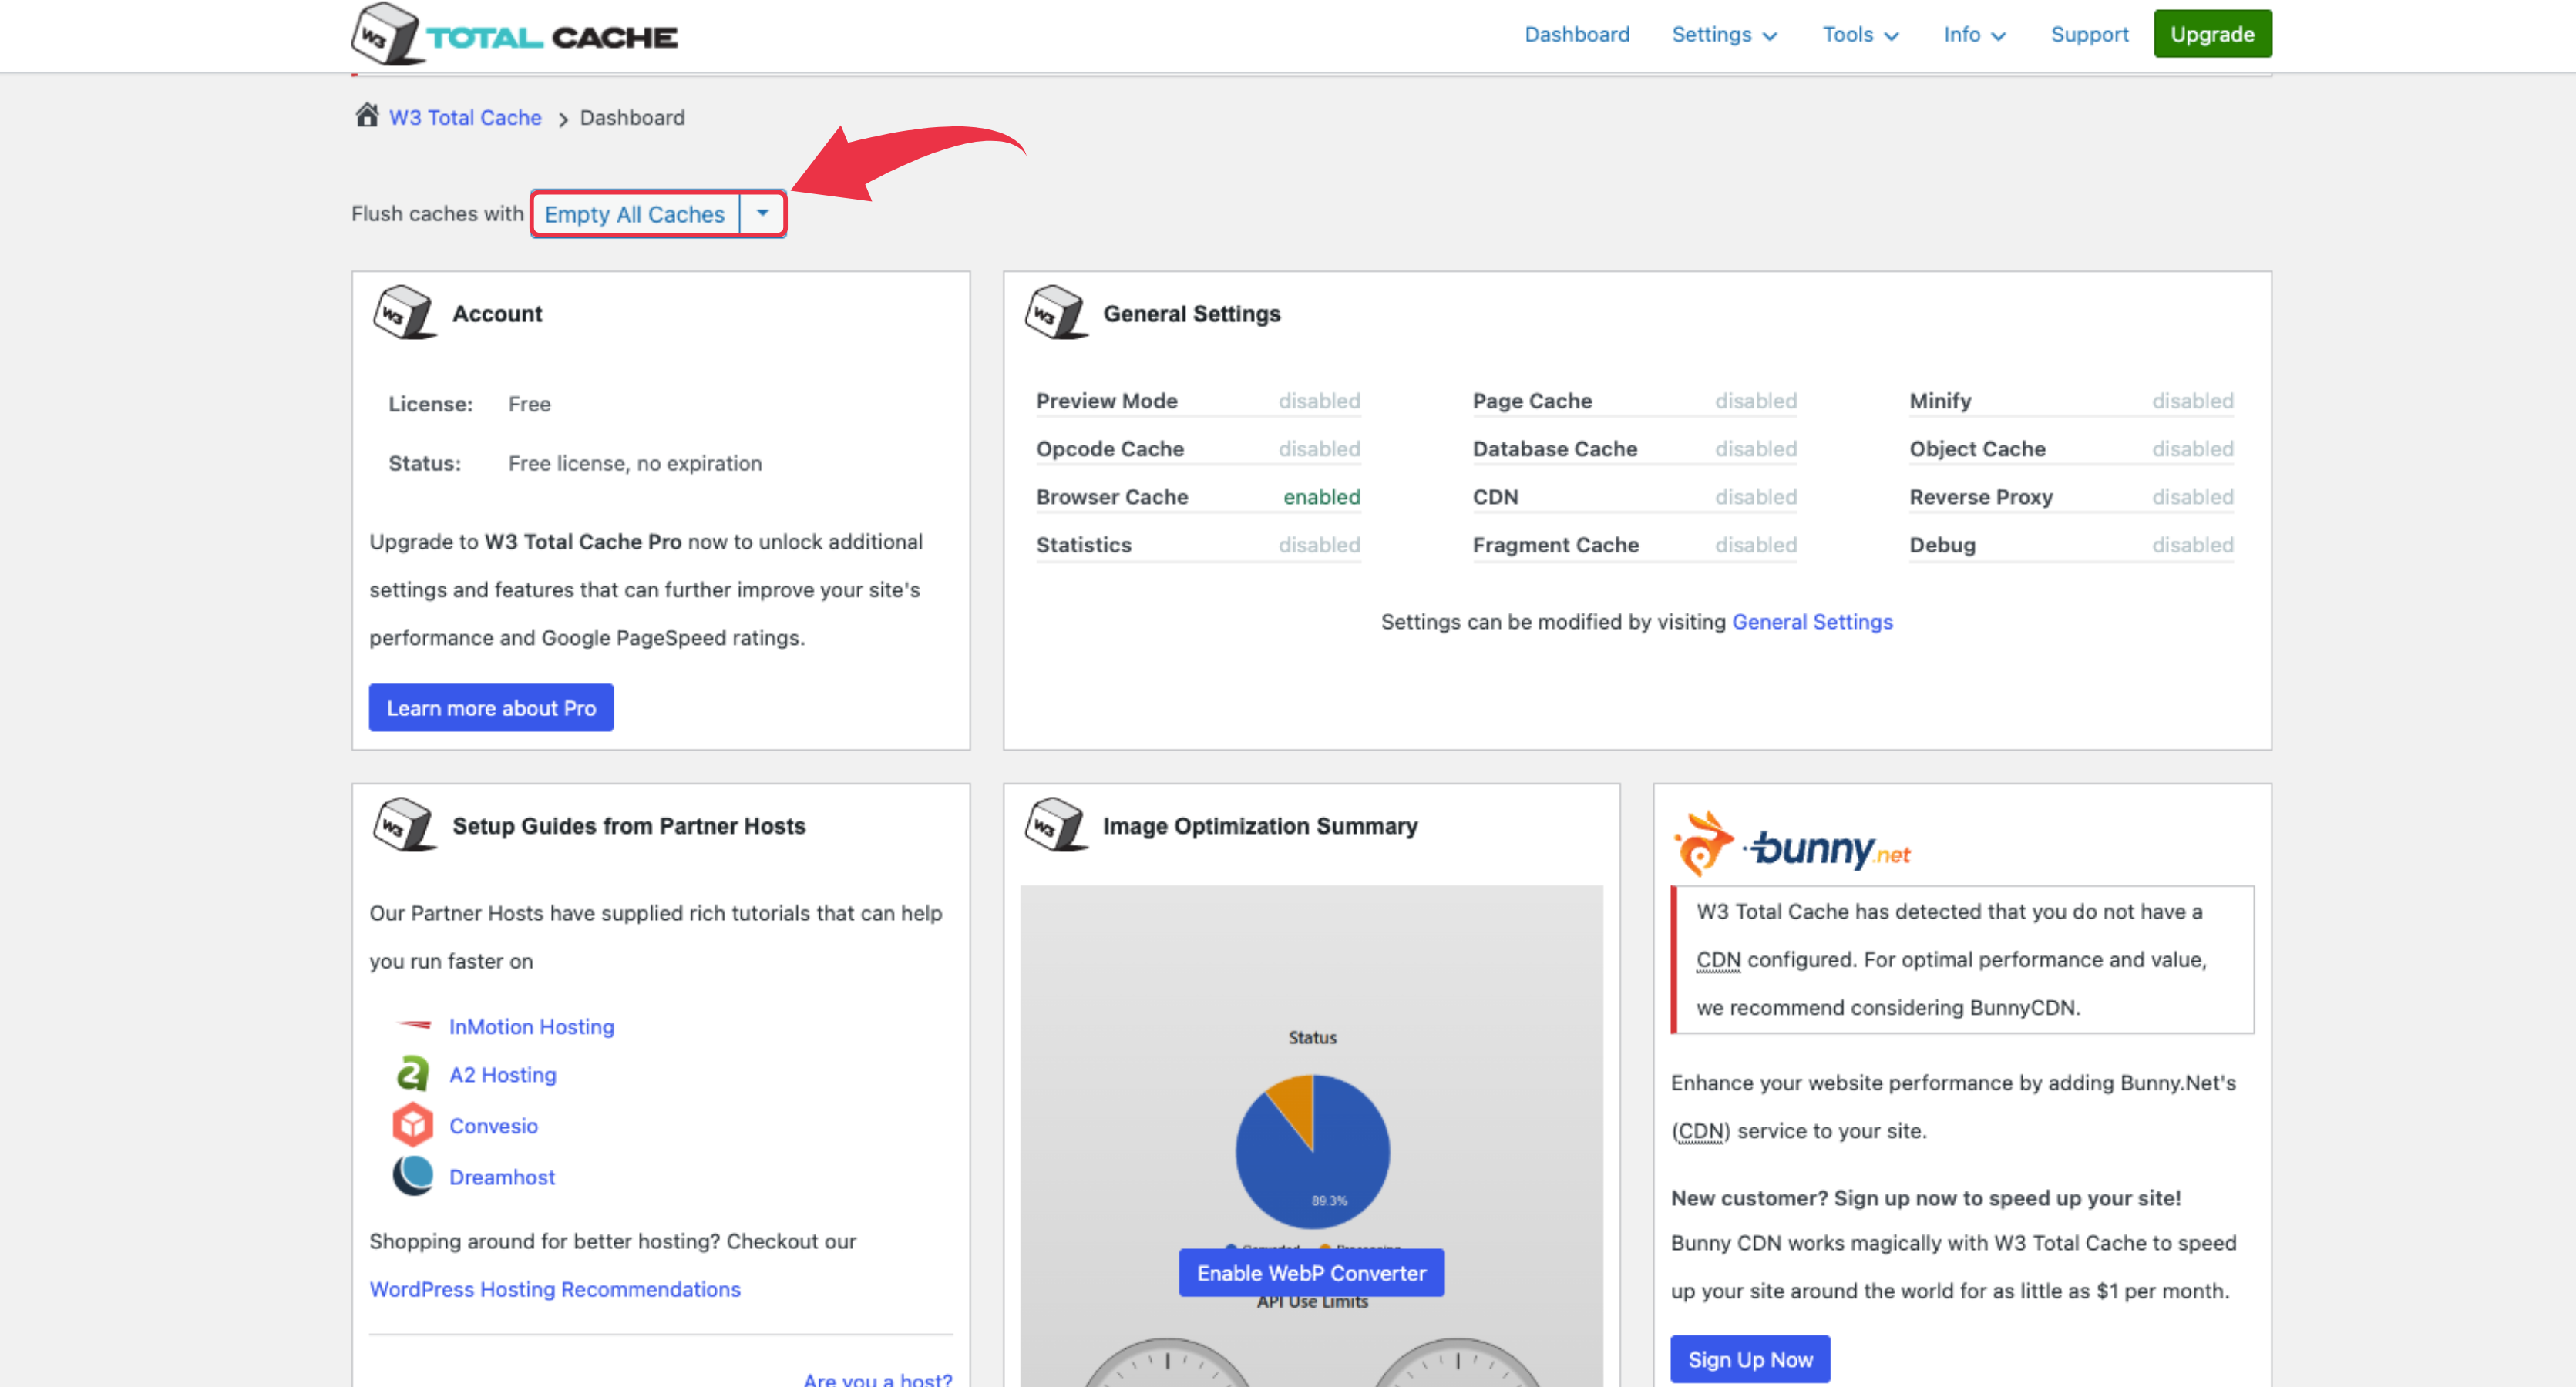Click the cube icon beside Setup Guides heading
Image resolution: width=2576 pixels, height=1387 pixels.
pyautogui.click(x=404, y=825)
